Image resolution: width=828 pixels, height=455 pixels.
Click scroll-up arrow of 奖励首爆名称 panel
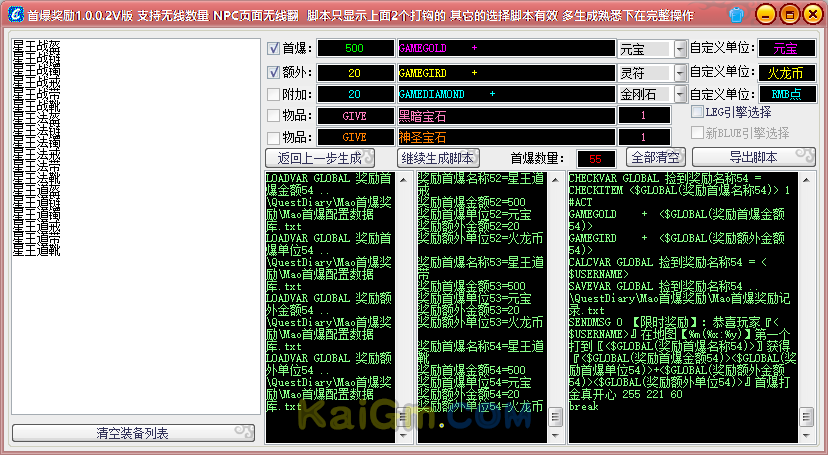pos(555,181)
